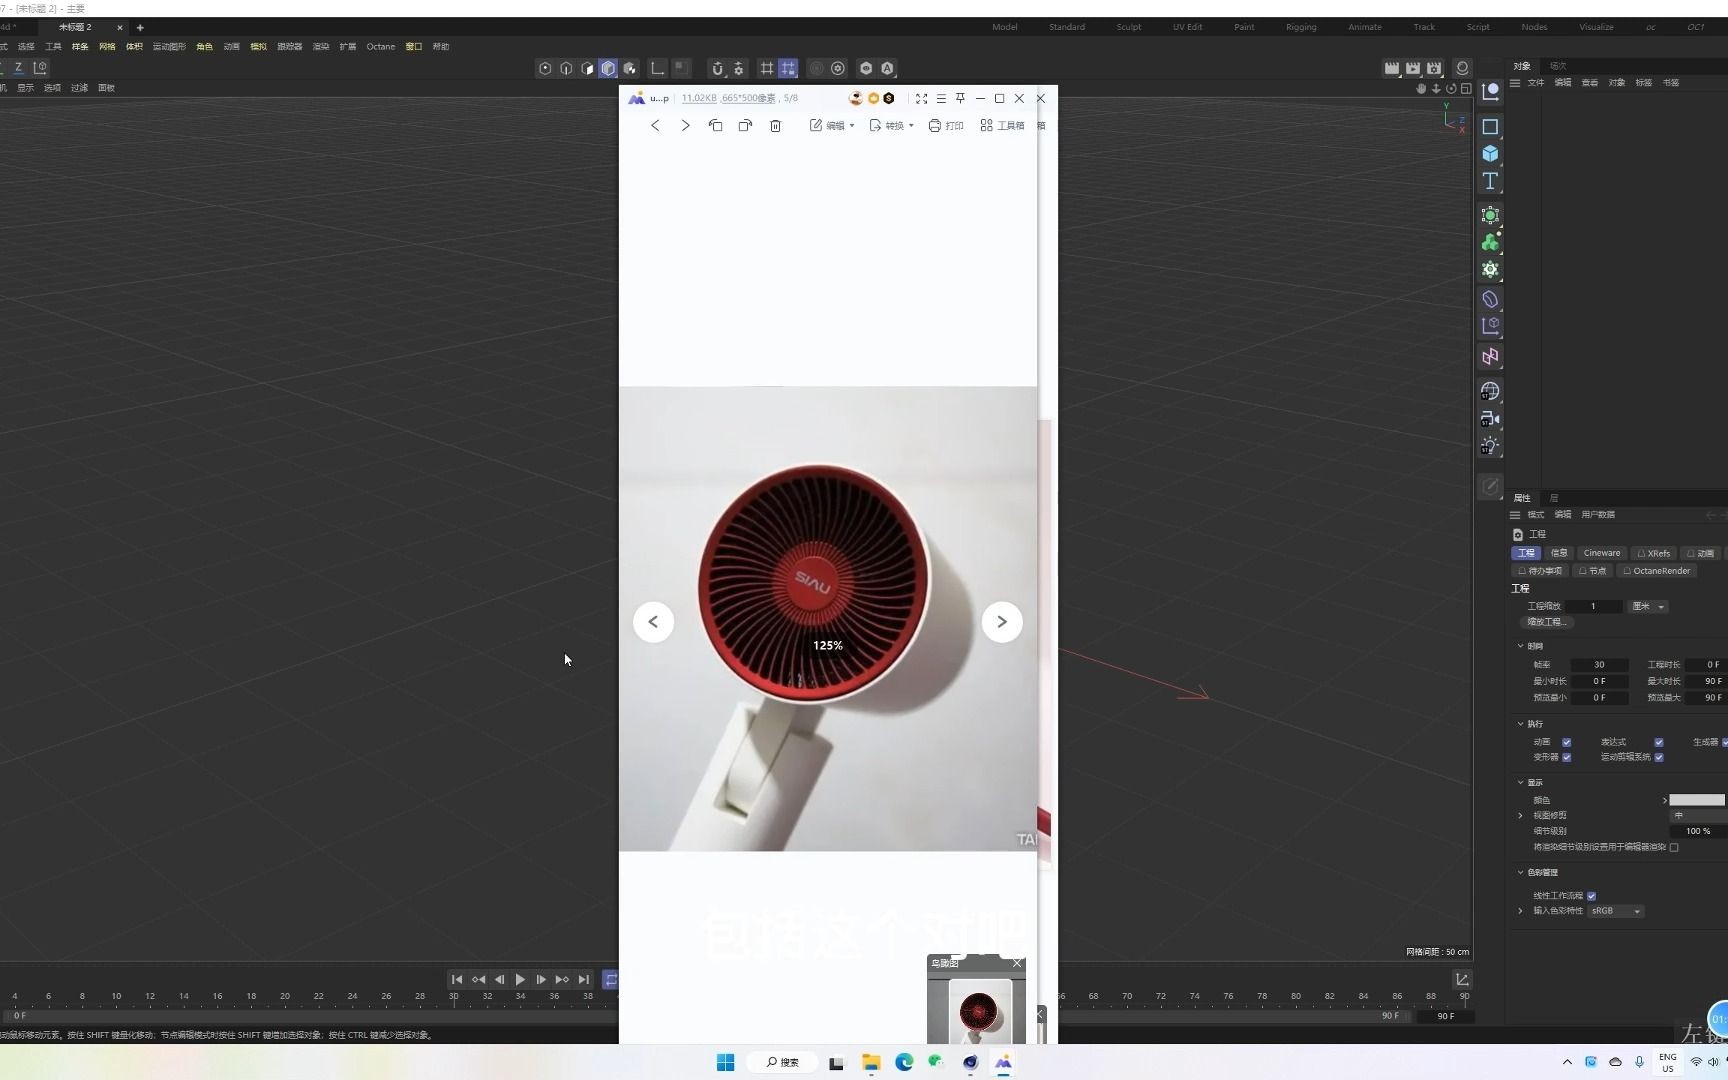Image resolution: width=1728 pixels, height=1080 pixels.
Task: Collapse the 色彩管理 section
Action: click(x=1521, y=872)
